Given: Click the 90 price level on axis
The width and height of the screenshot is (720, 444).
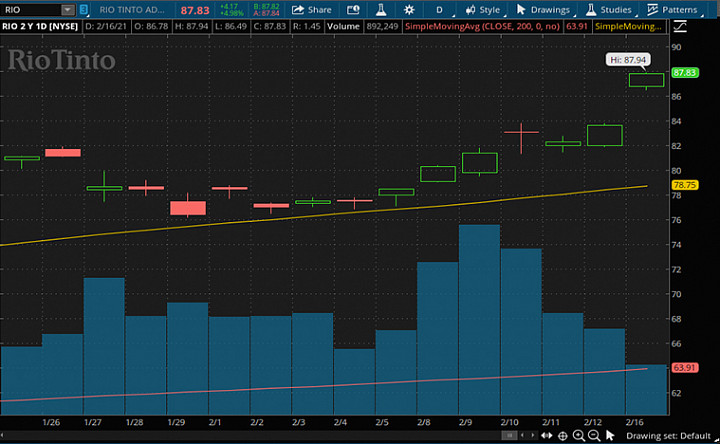Looking at the screenshot, I should coord(676,47).
